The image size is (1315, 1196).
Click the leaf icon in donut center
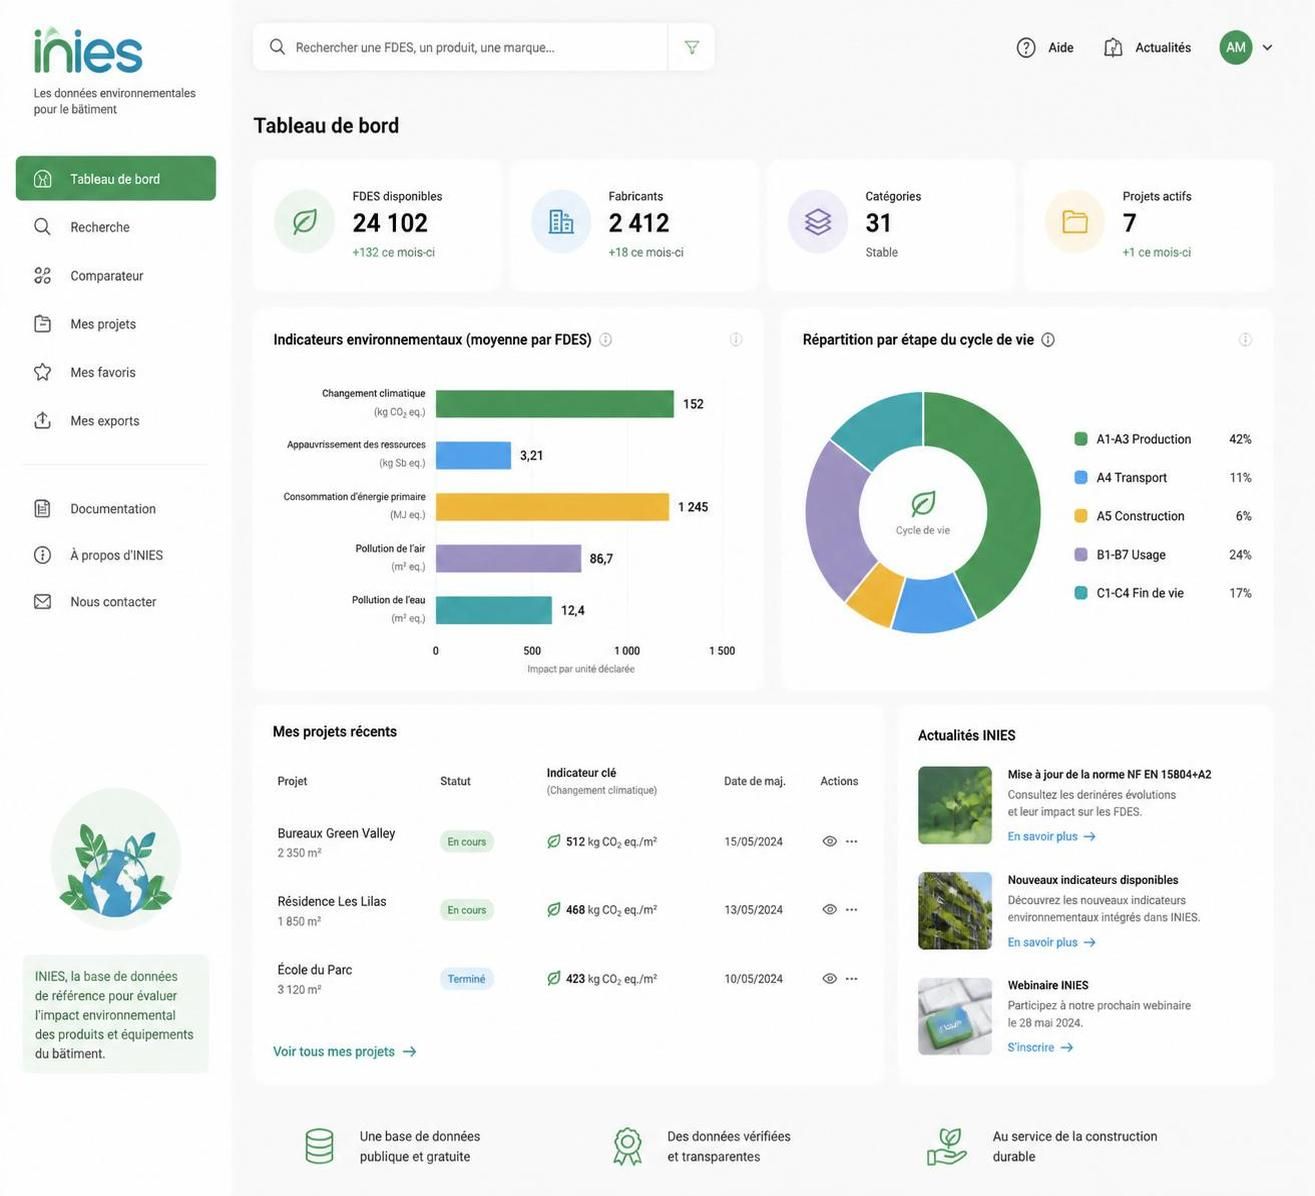923,503
